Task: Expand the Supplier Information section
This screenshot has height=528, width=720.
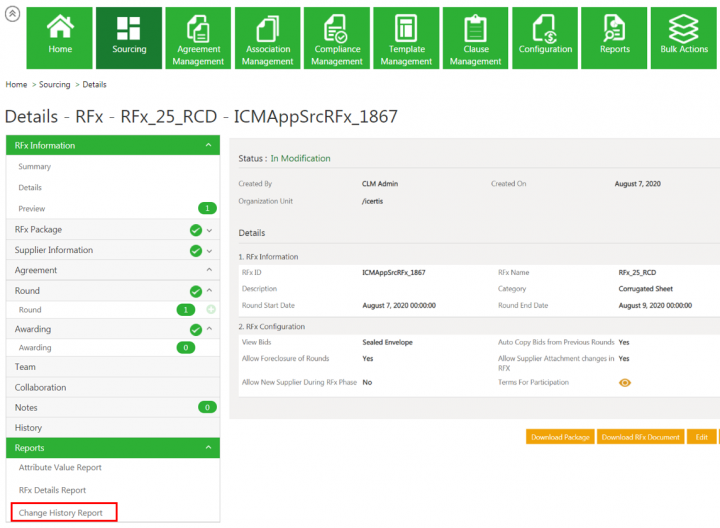Action: 209,250
